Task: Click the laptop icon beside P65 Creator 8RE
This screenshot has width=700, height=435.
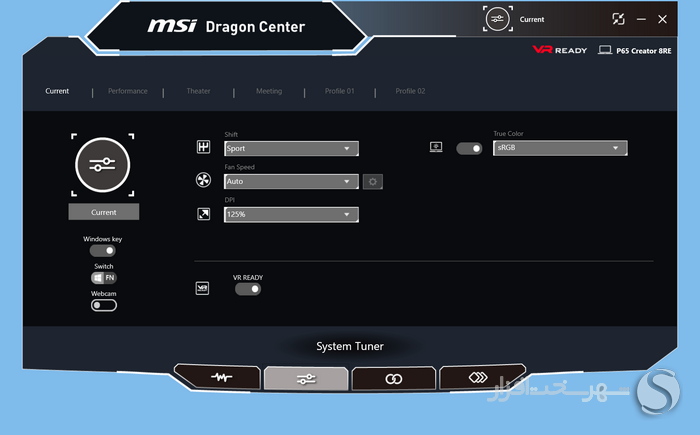Action: [x=605, y=50]
